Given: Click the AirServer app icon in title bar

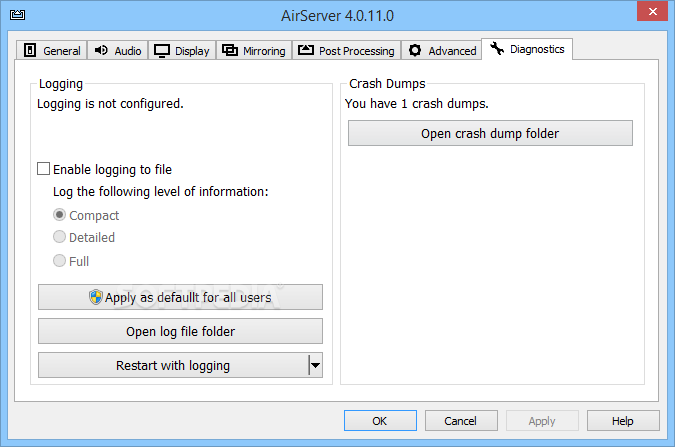Looking at the screenshot, I should (17, 15).
